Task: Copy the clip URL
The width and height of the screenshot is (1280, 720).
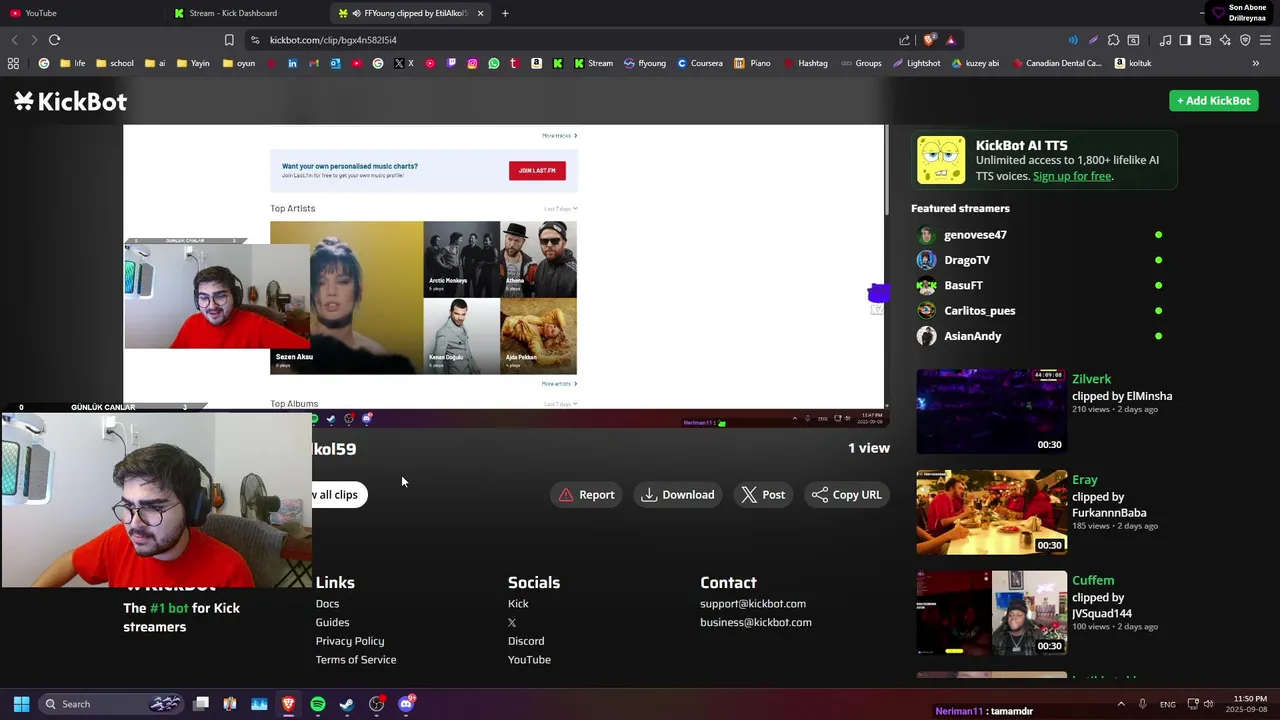Action: point(847,495)
